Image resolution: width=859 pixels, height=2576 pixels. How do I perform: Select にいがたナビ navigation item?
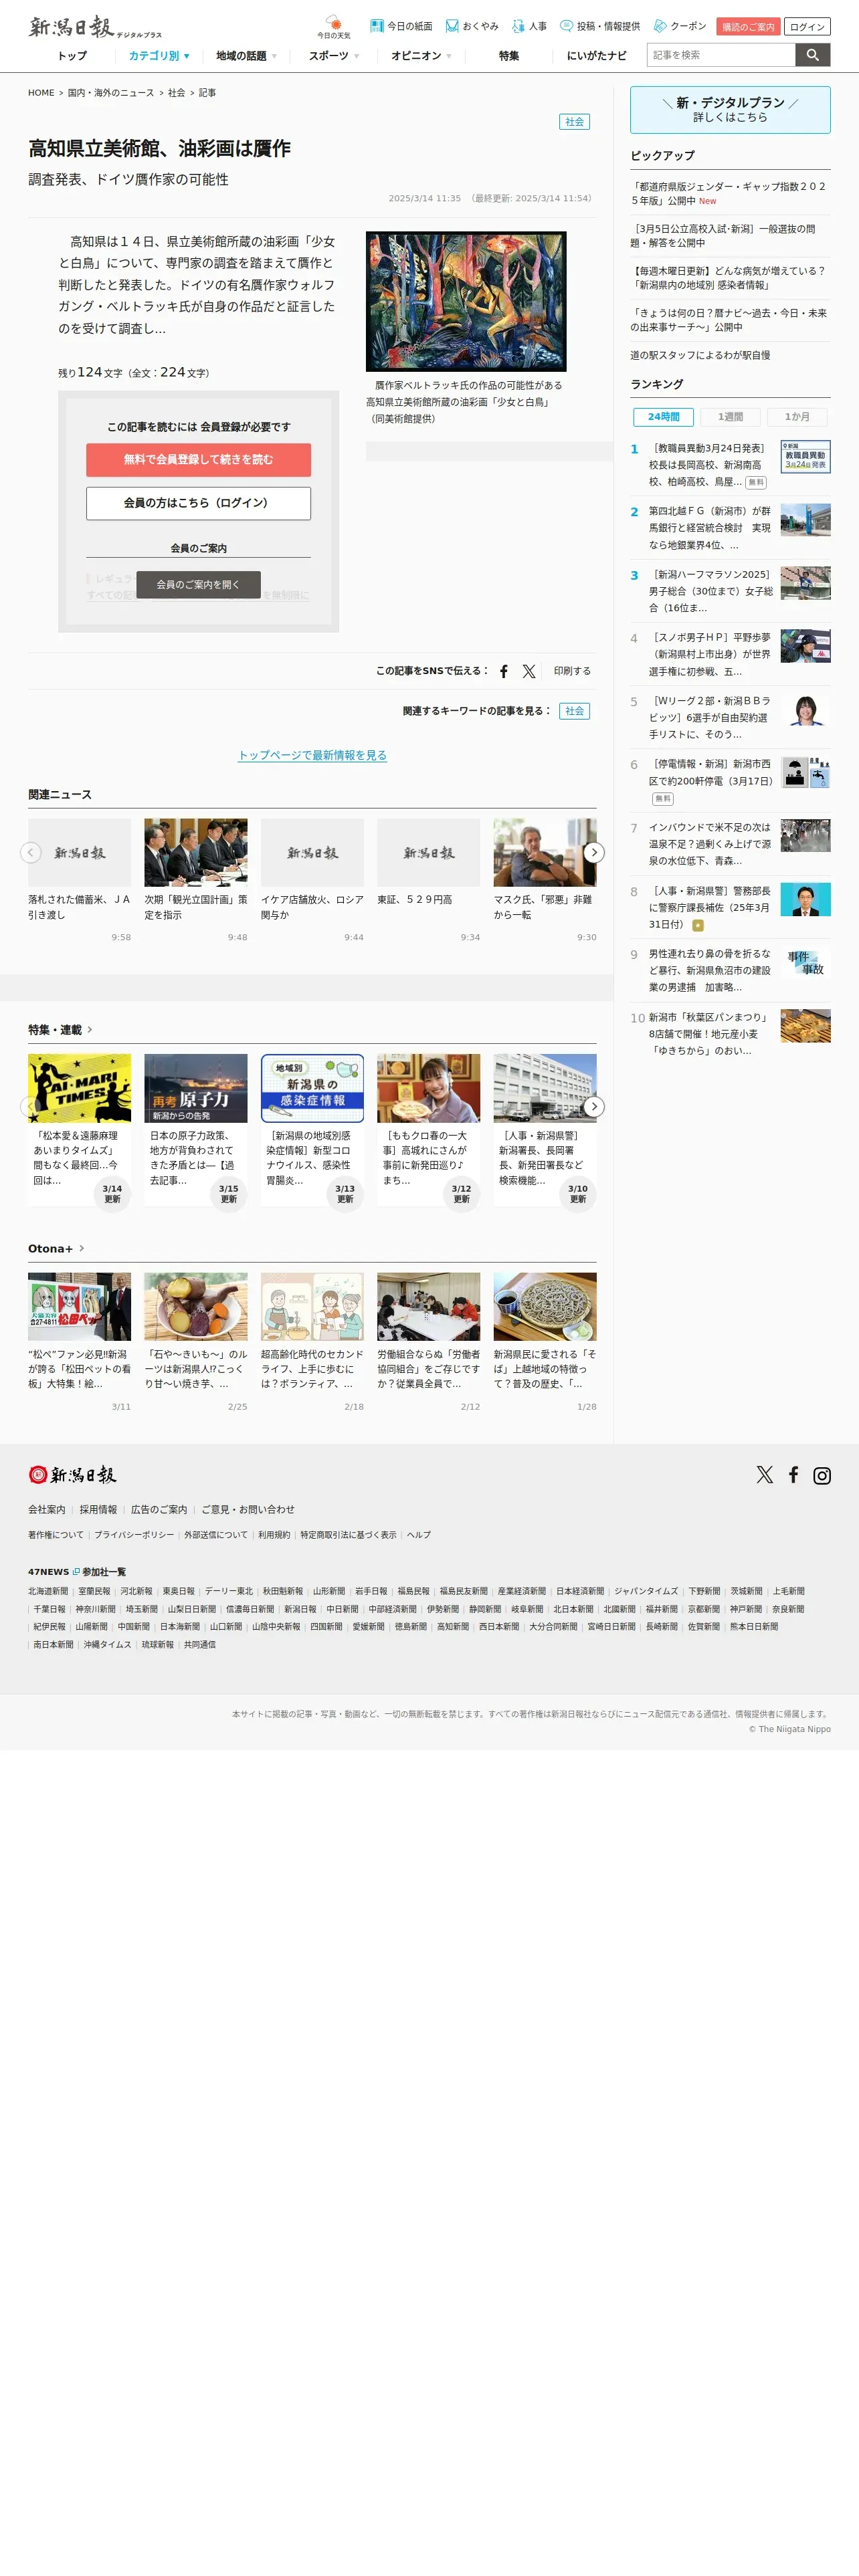(596, 56)
